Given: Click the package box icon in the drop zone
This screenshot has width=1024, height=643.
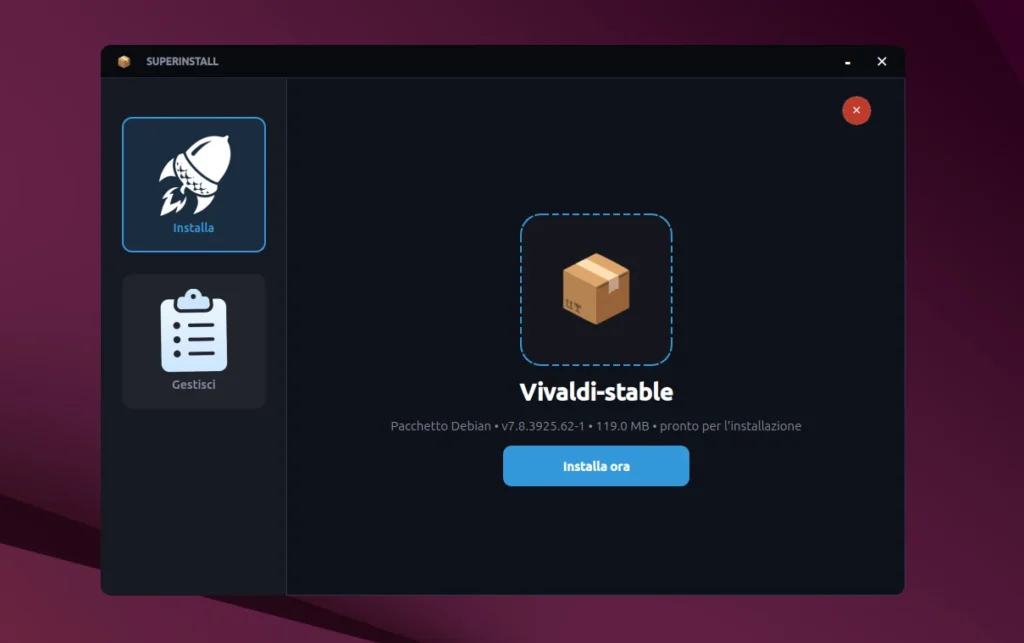Looking at the screenshot, I should [x=596, y=290].
